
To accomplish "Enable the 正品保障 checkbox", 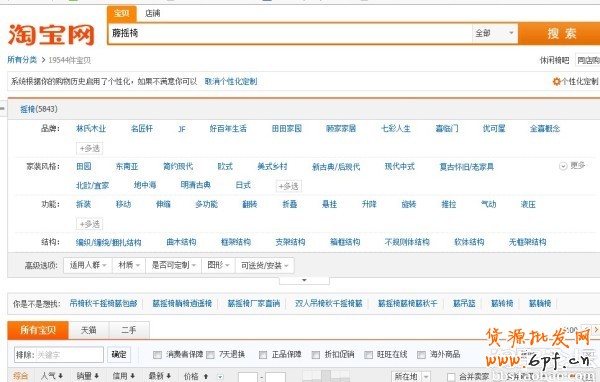I will click(262, 355).
